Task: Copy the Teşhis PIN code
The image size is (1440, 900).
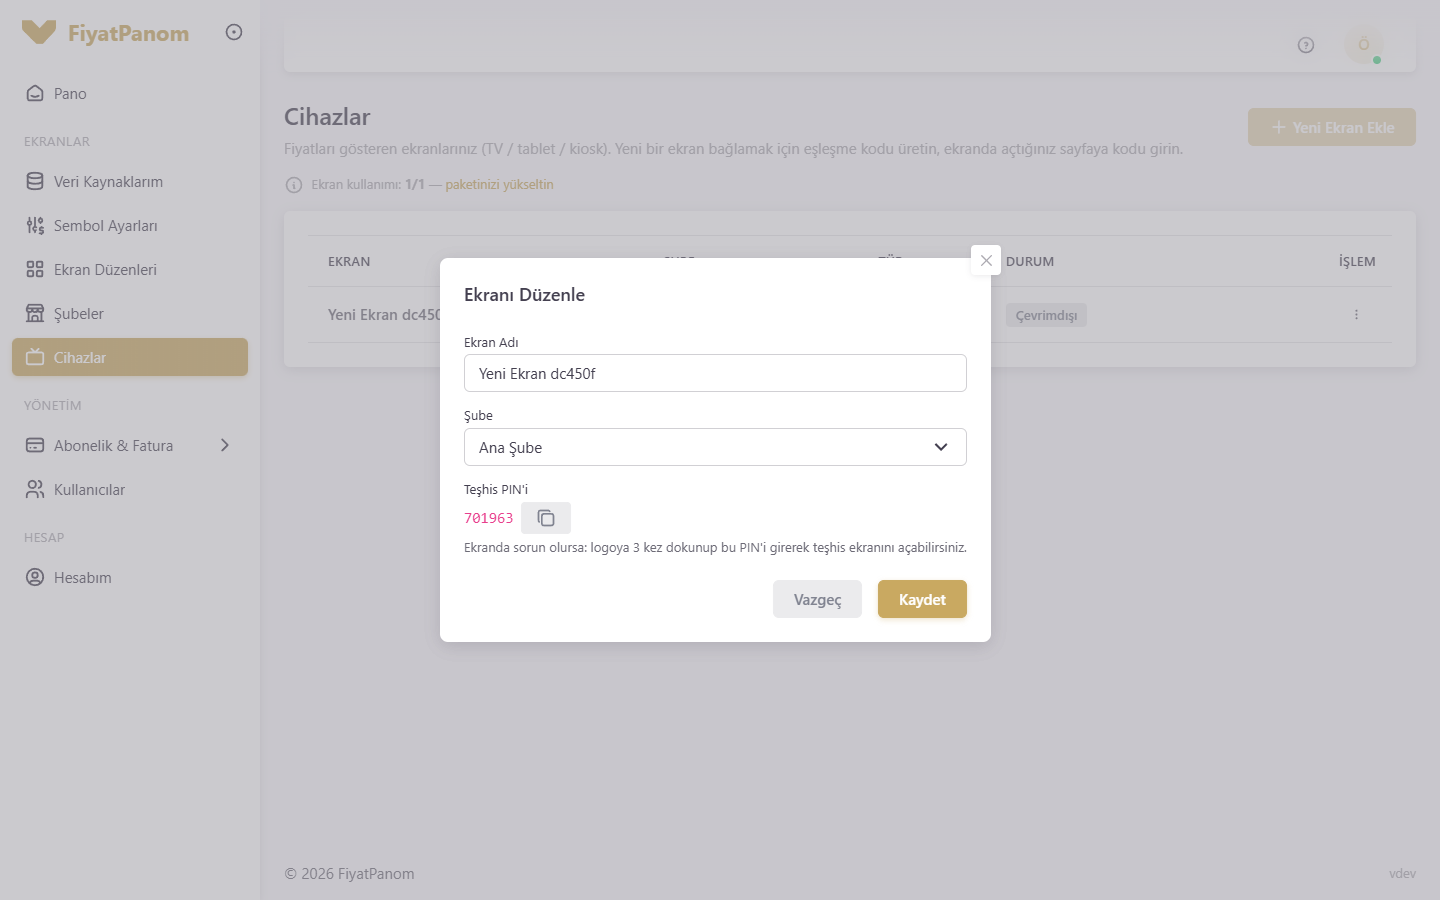Action: click(x=546, y=518)
